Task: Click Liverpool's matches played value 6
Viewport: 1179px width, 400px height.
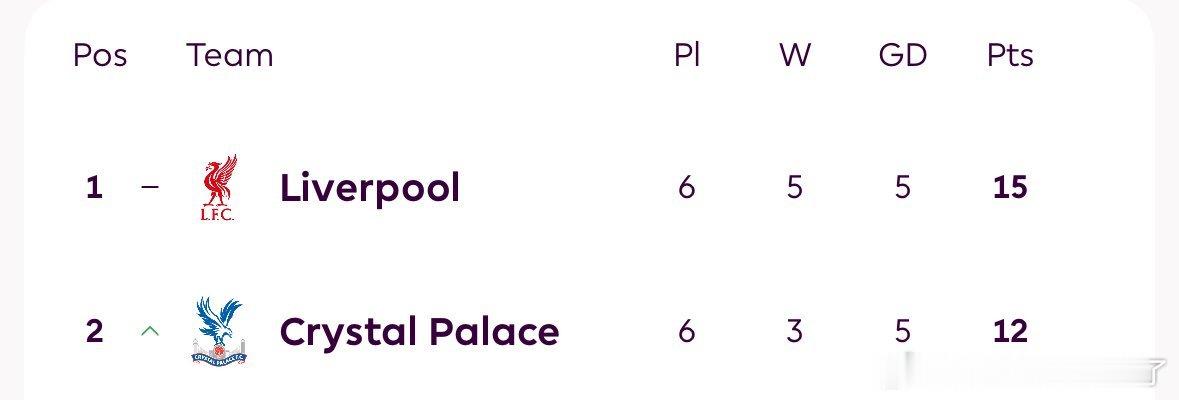Action: tap(686, 187)
